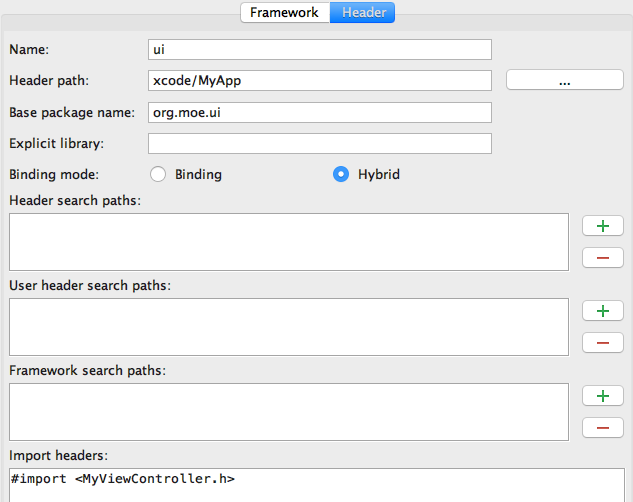Select the Binding mode radio button
The height and width of the screenshot is (502, 633).
(x=158, y=174)
